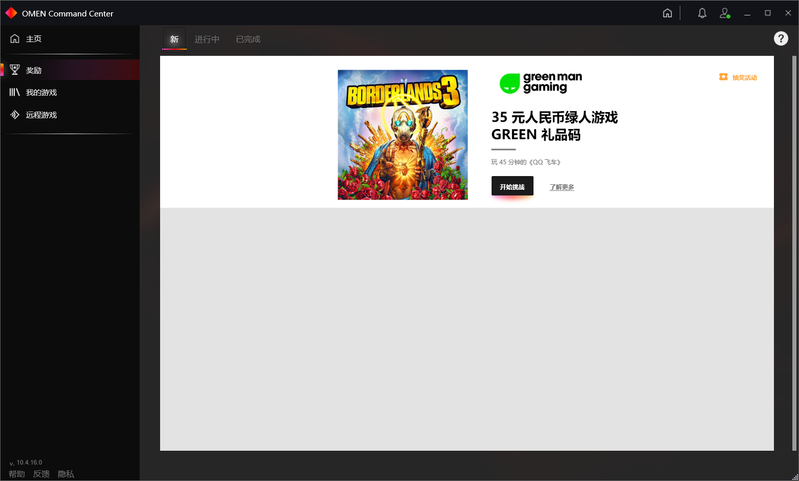Click the Borderlands 3 cover thumbnail
Screen dimensions: 799x481
tap(403, 135)
